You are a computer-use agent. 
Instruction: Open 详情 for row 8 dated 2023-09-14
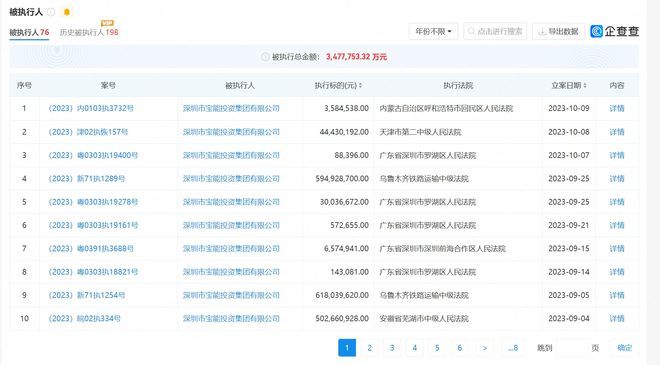[x=617, y=272]
